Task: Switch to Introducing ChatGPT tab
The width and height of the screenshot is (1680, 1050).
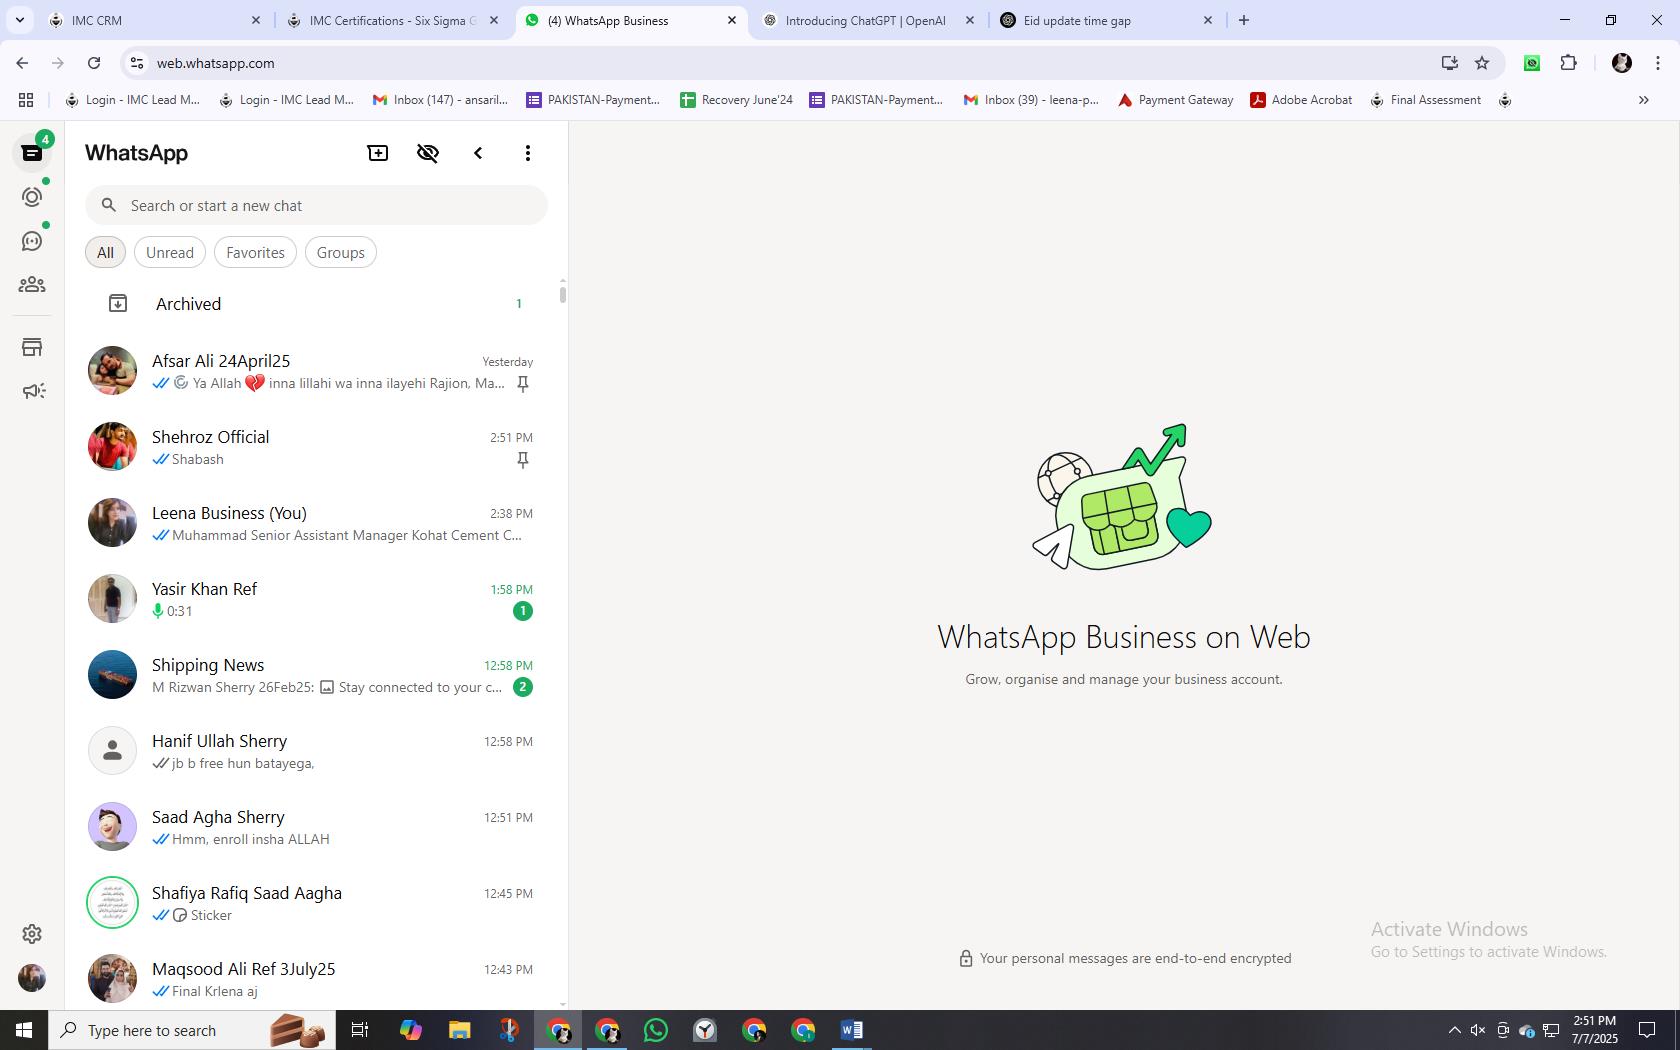Action: pyautogui.click(x=868, y=20)
